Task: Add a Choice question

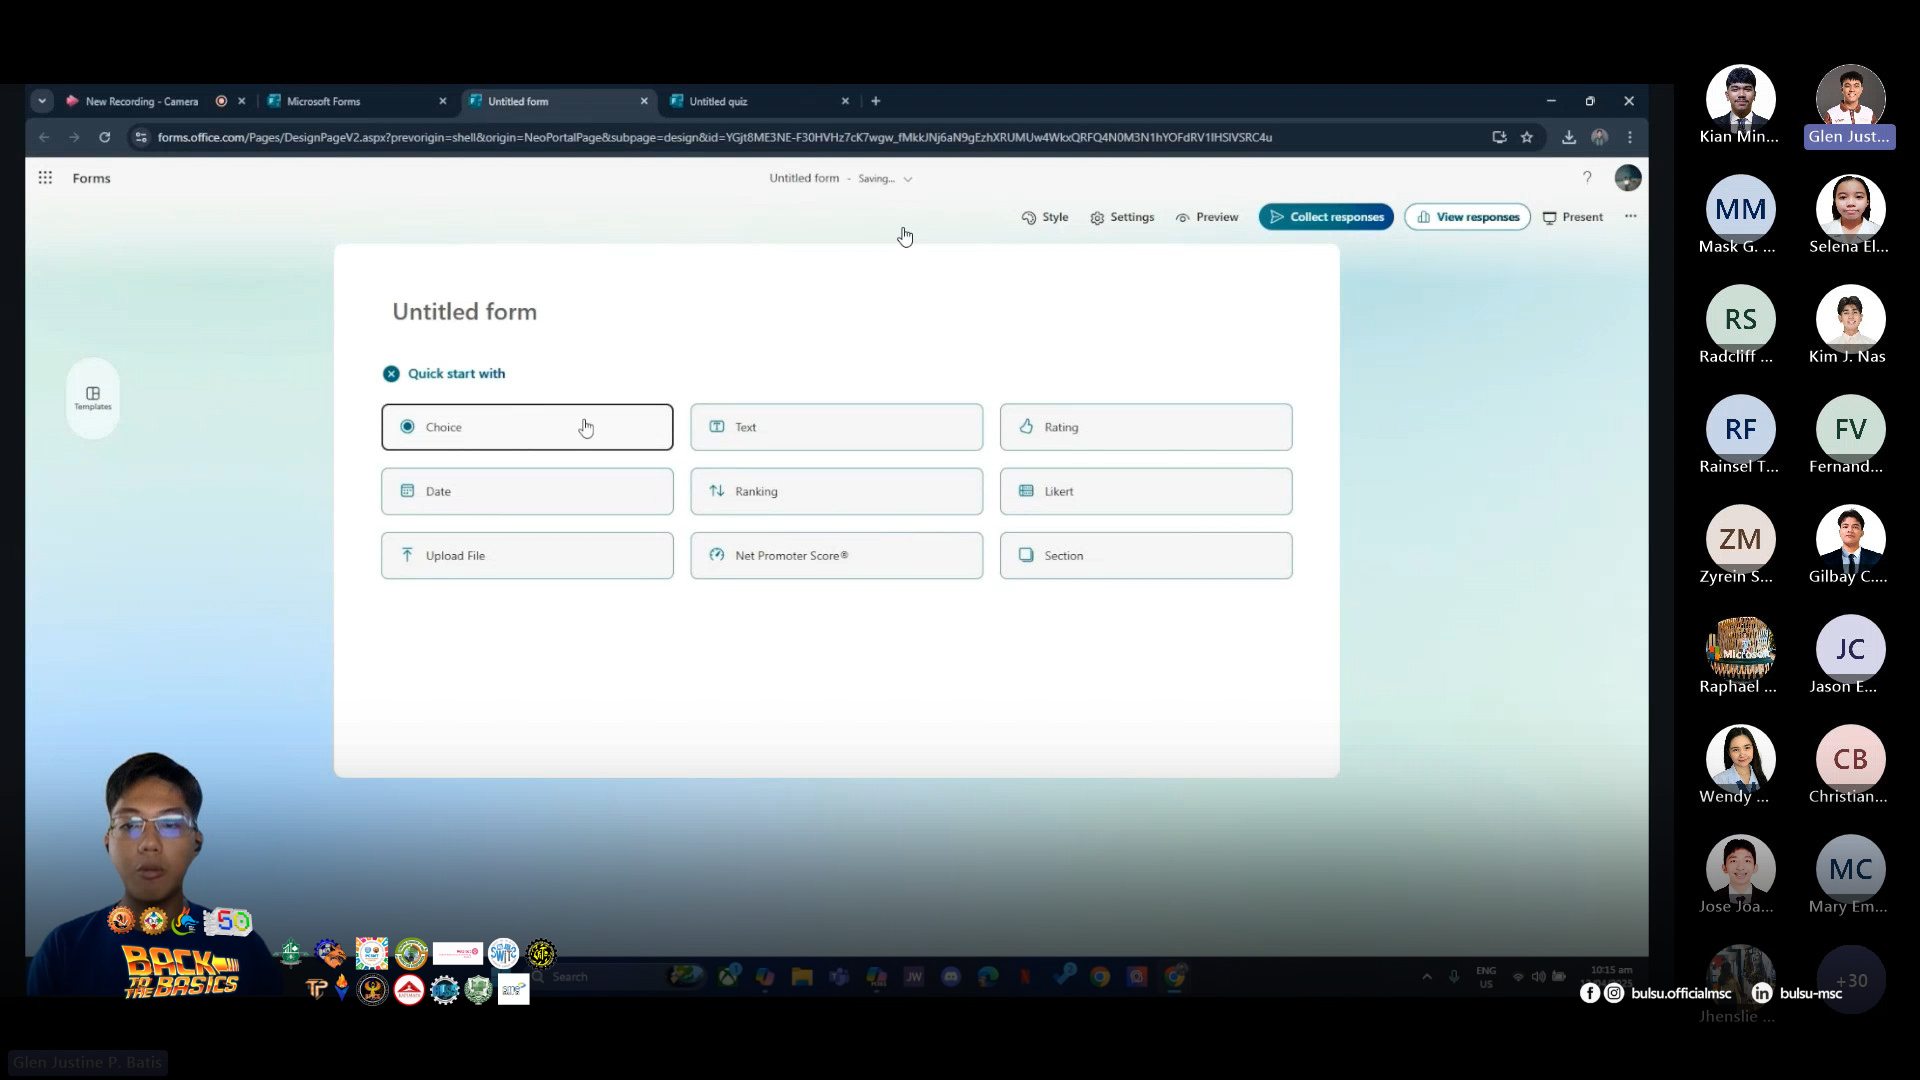Action: point(527,427)
